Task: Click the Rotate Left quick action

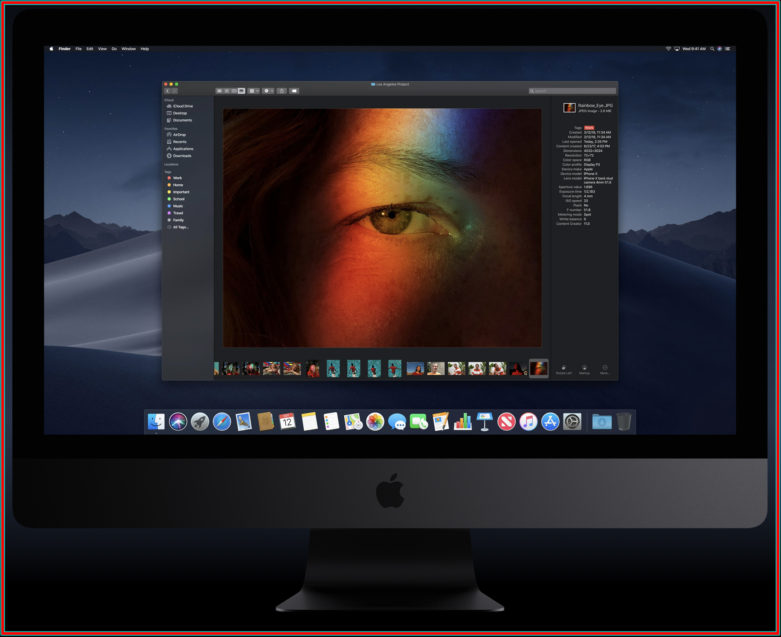Action: tap(564, 370)
